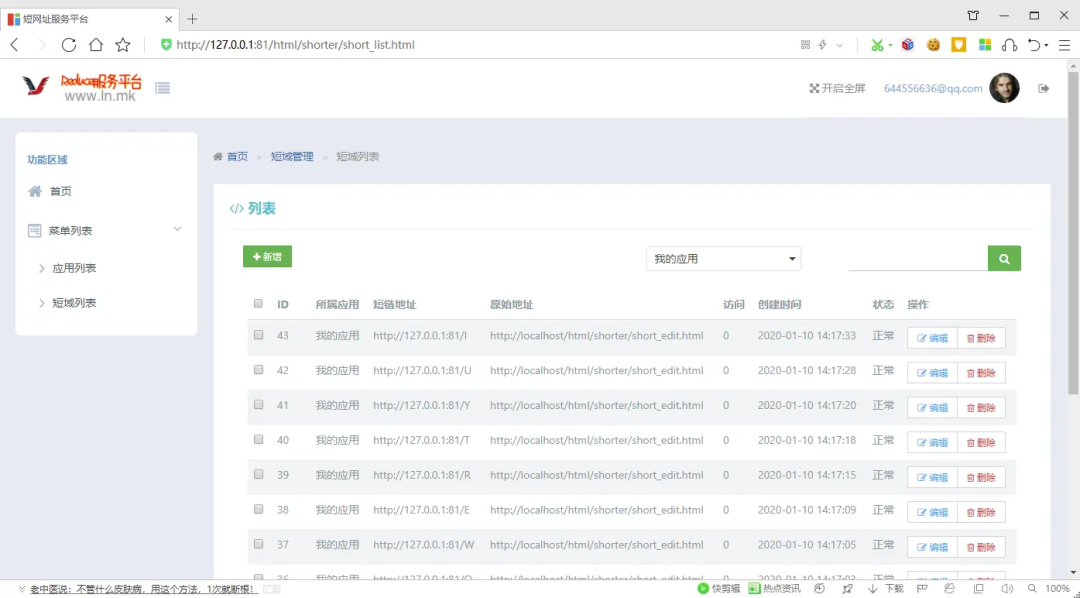Bookmark page with the star icon
This screenshot has width=1080, height=598.
[123, 45]
